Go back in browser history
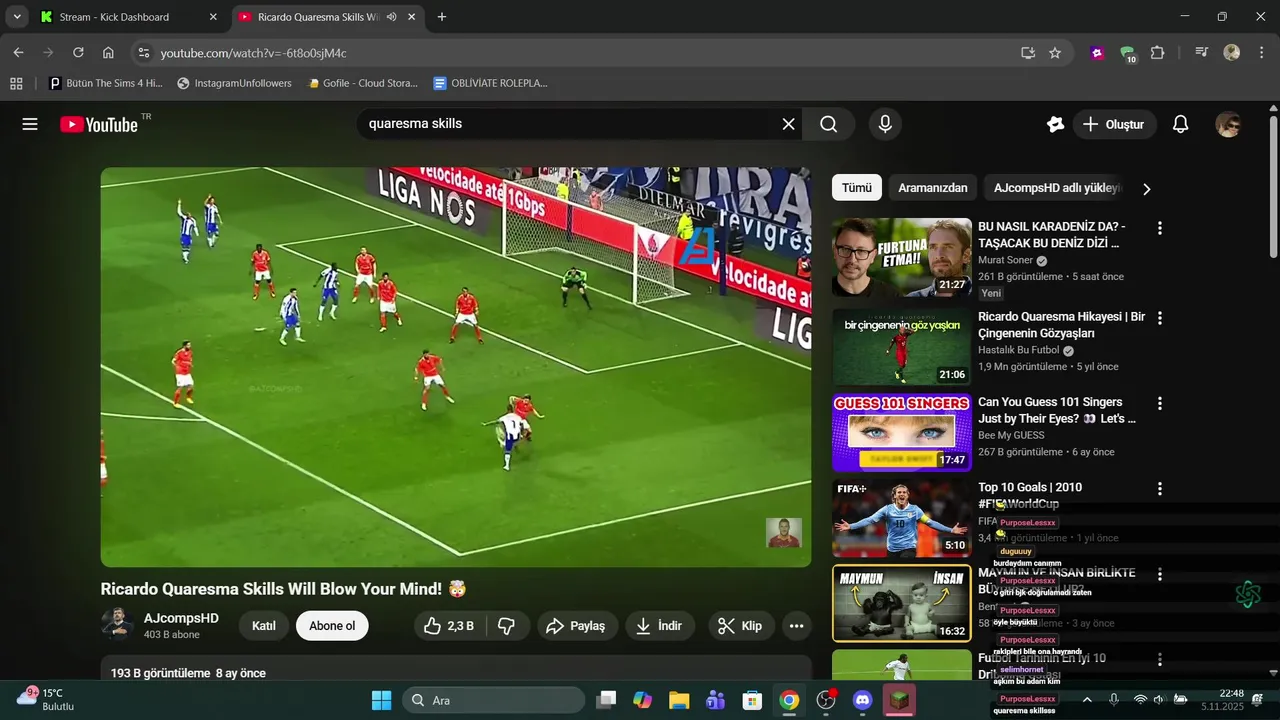 point(18,53)
